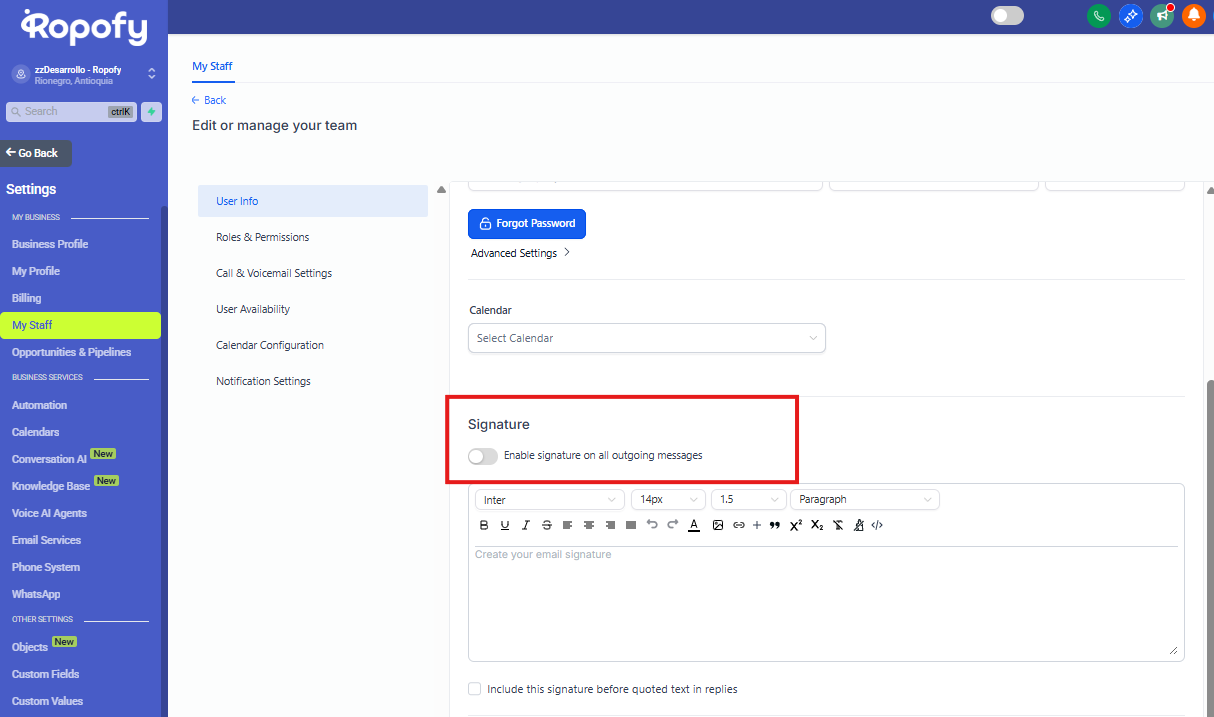Viewport: 1214px width, 717px height.
Task: Click the green phone dialer icon
Action: tap(1099, 16)
